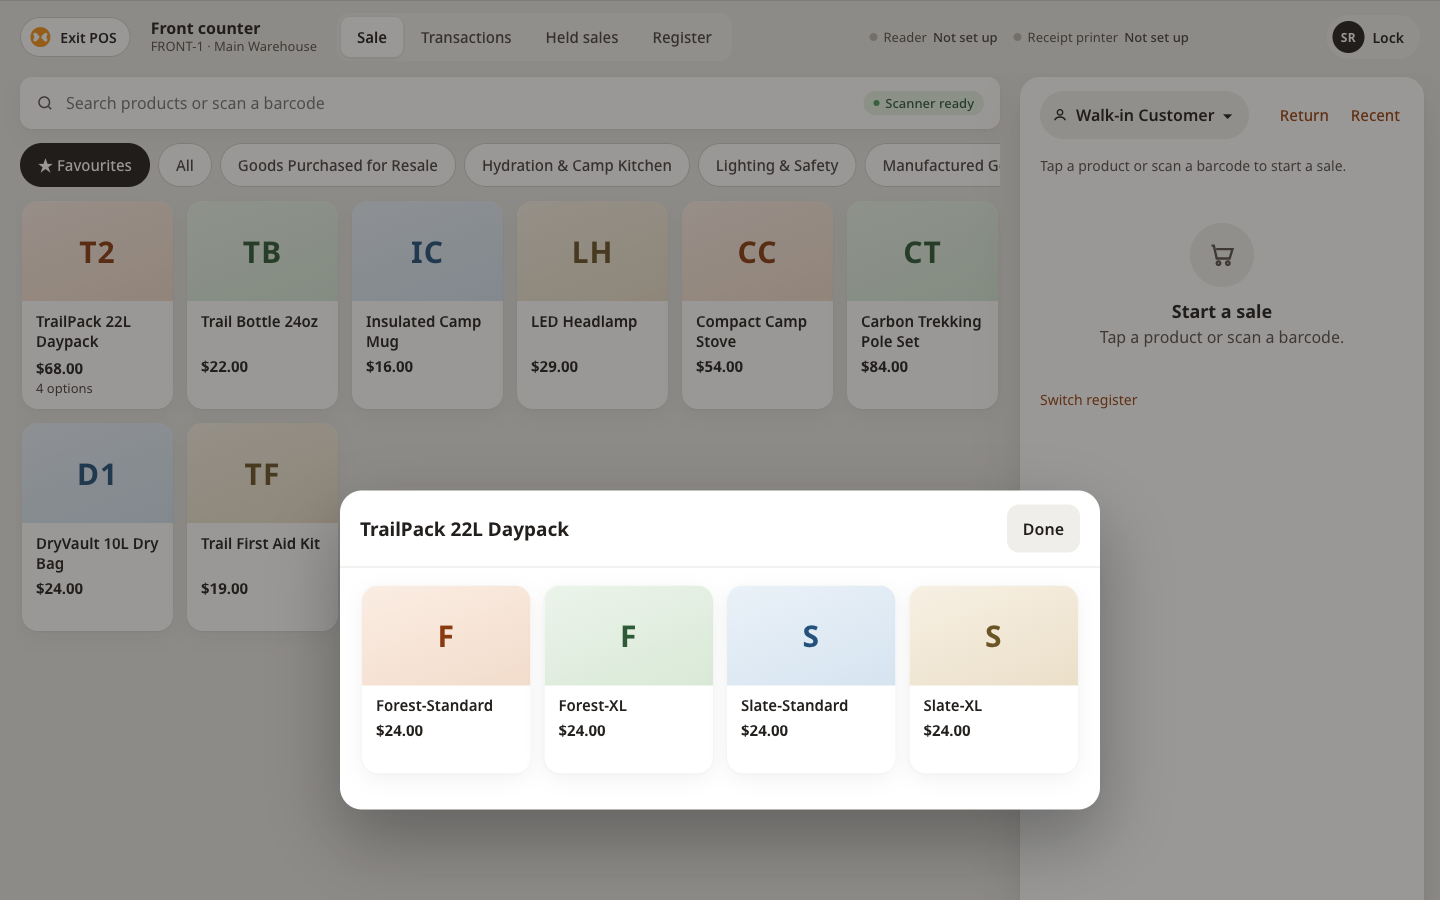Open the Transactions tab
The width and height of the screenshot is (1440, 900).
pyautogui.click(x=466, y=37)
